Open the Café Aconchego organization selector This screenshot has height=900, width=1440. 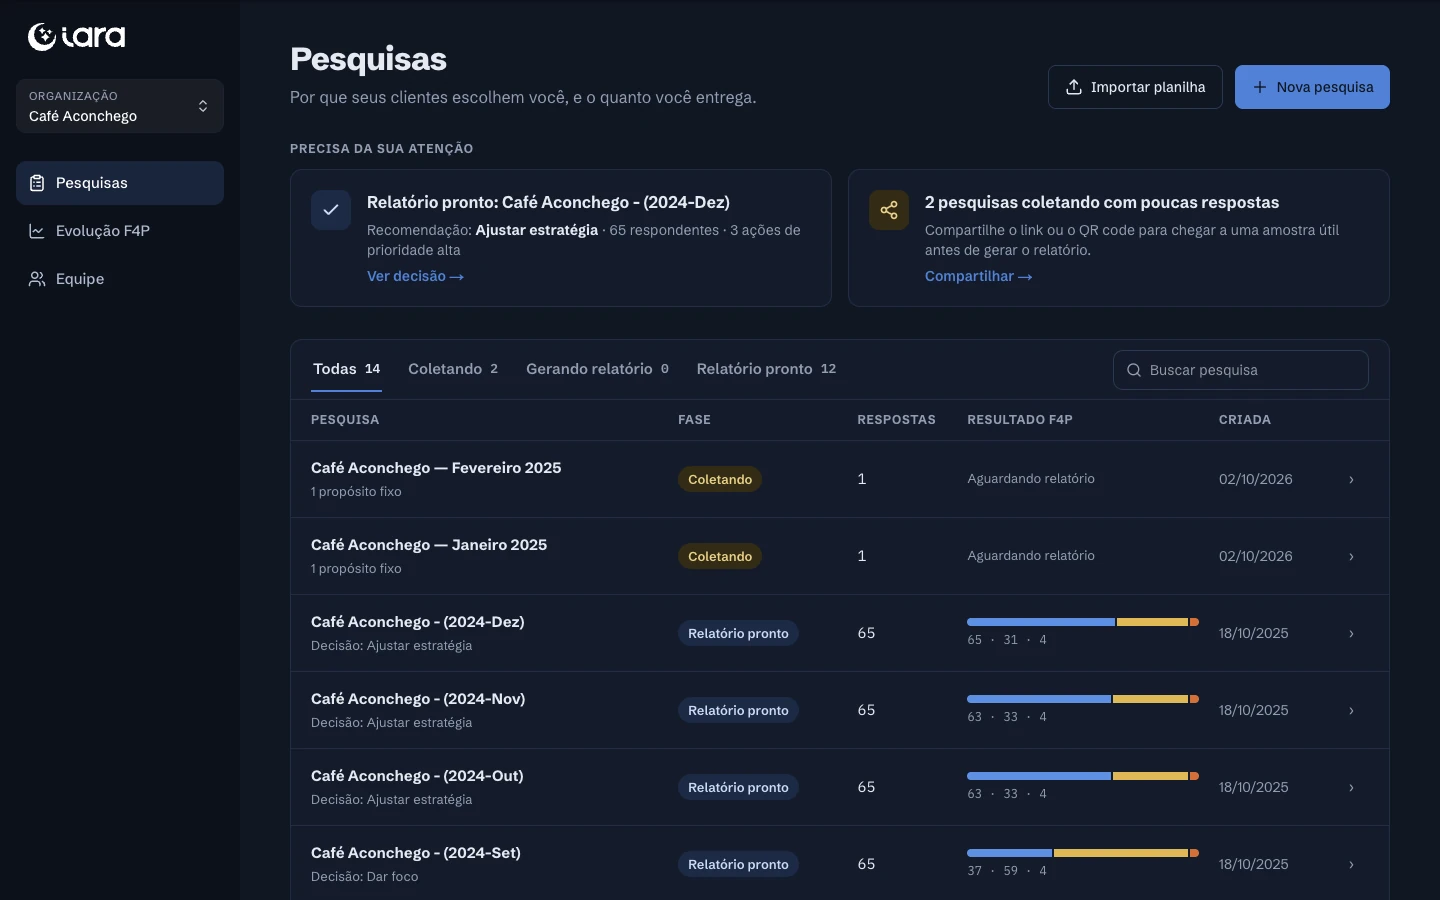tap(120, 106)
